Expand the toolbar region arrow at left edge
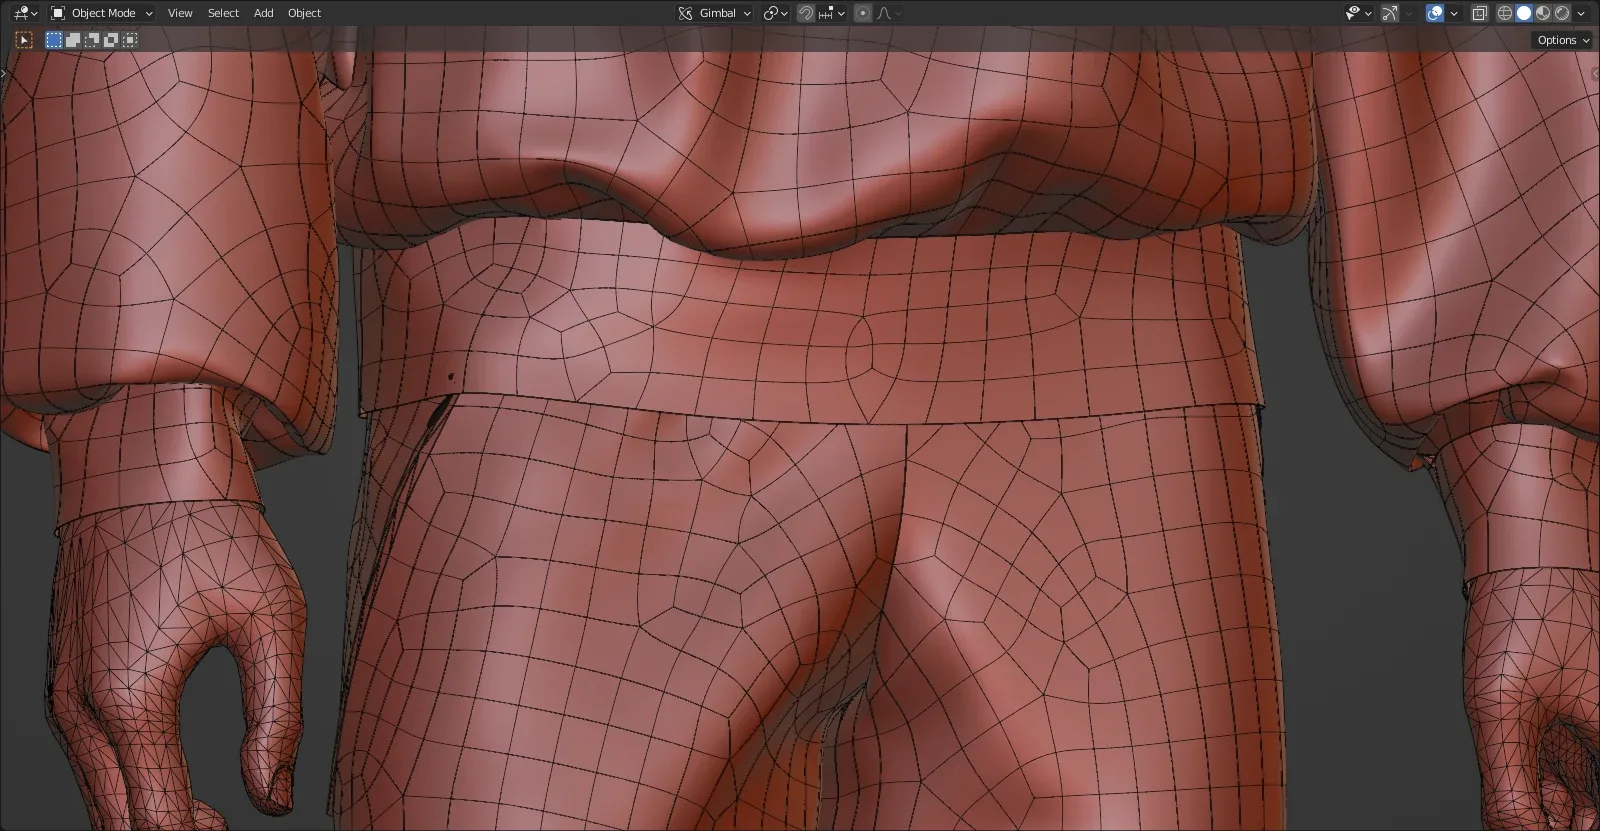The image size is (1600, 831). click(4, 74)
